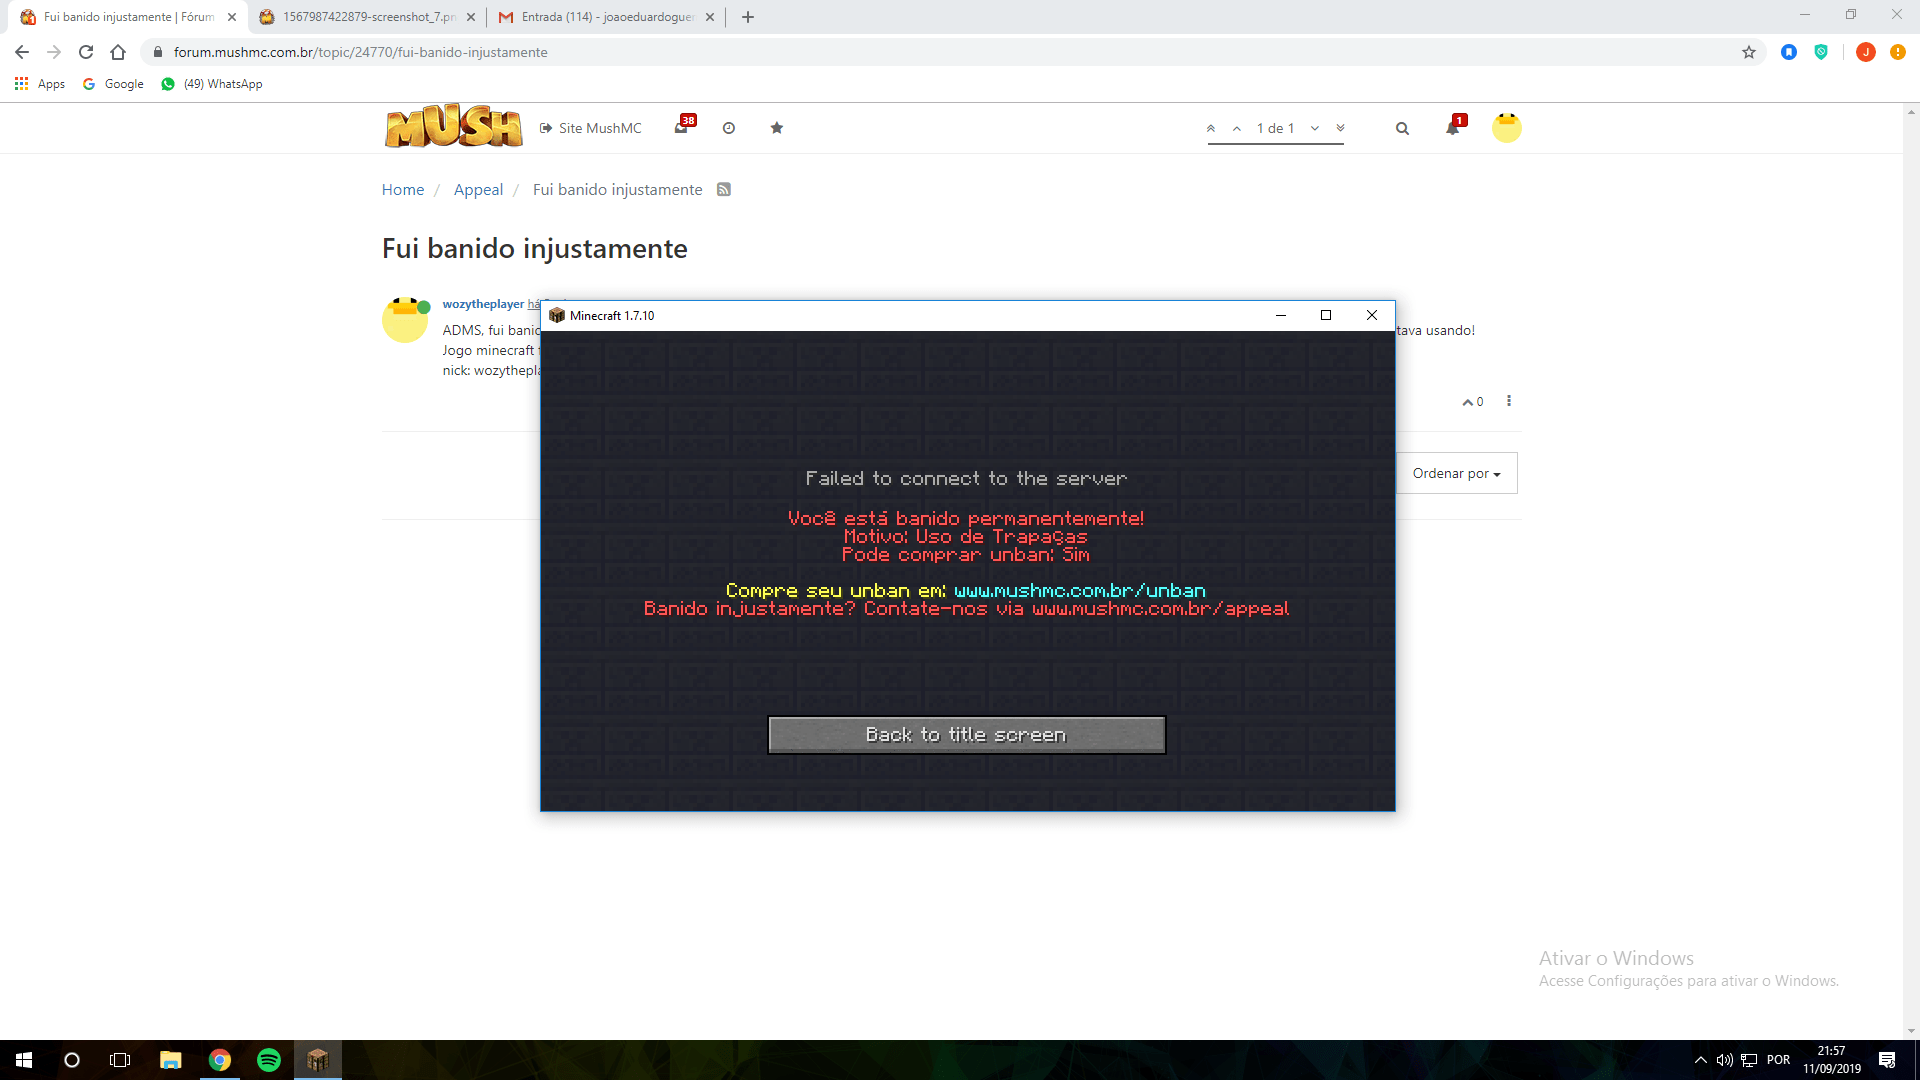Open Chrome profile J avatar
1920x1080 pixels.
tap(1865, 52)
